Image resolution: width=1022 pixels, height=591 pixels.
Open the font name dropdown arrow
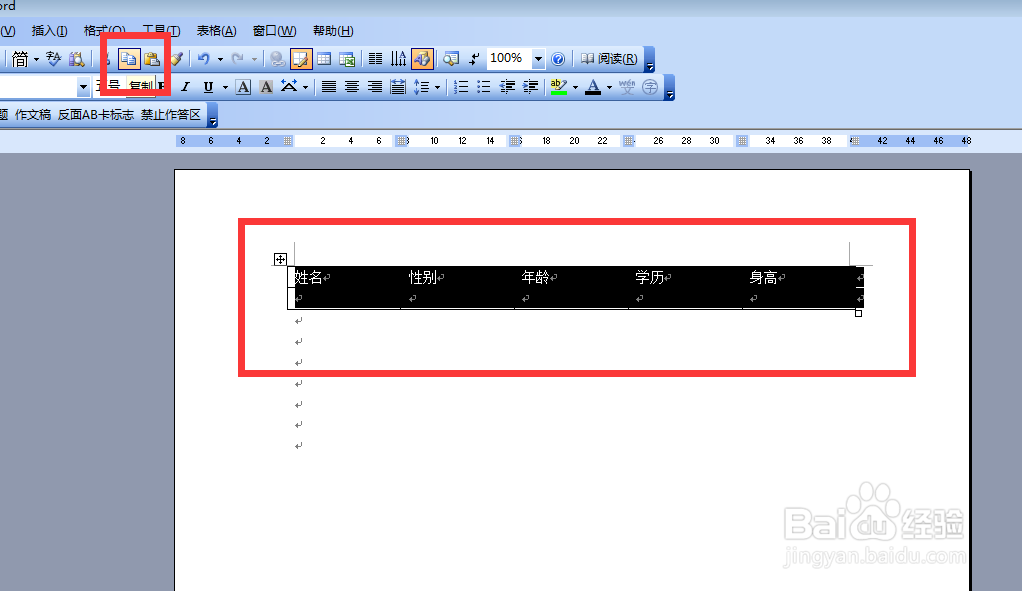83,87
